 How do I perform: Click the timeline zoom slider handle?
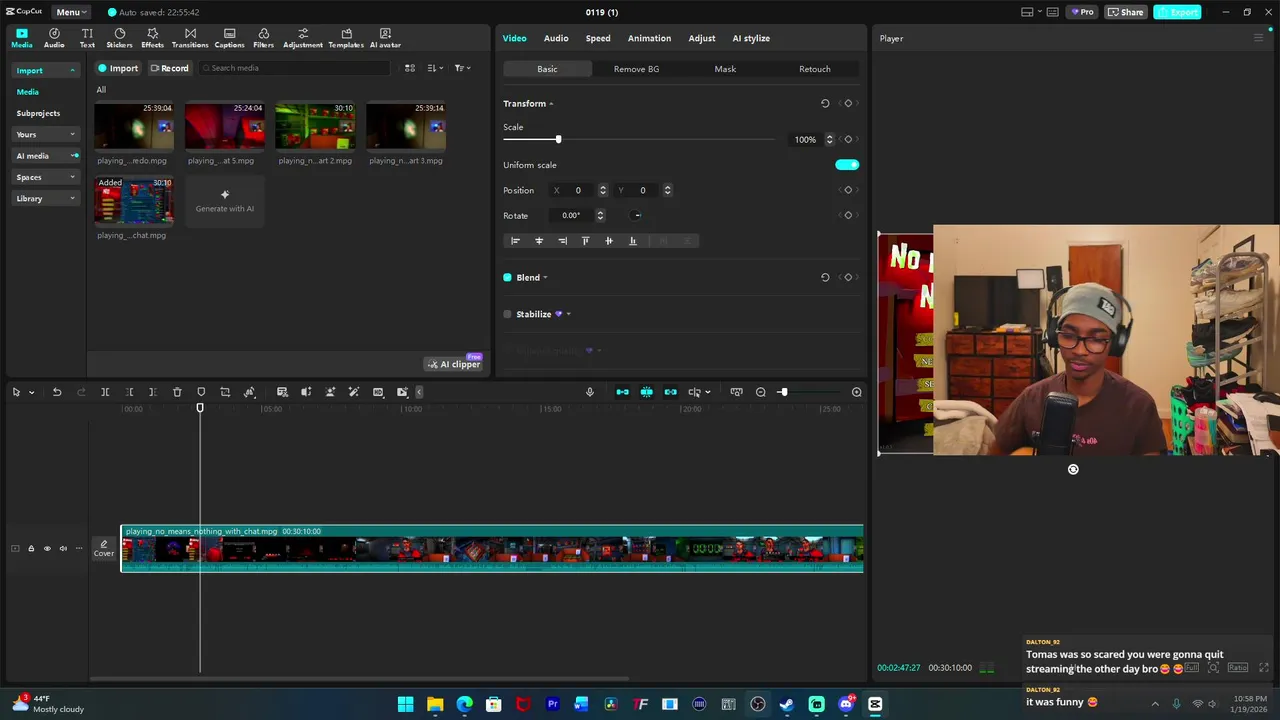[783, 392]
